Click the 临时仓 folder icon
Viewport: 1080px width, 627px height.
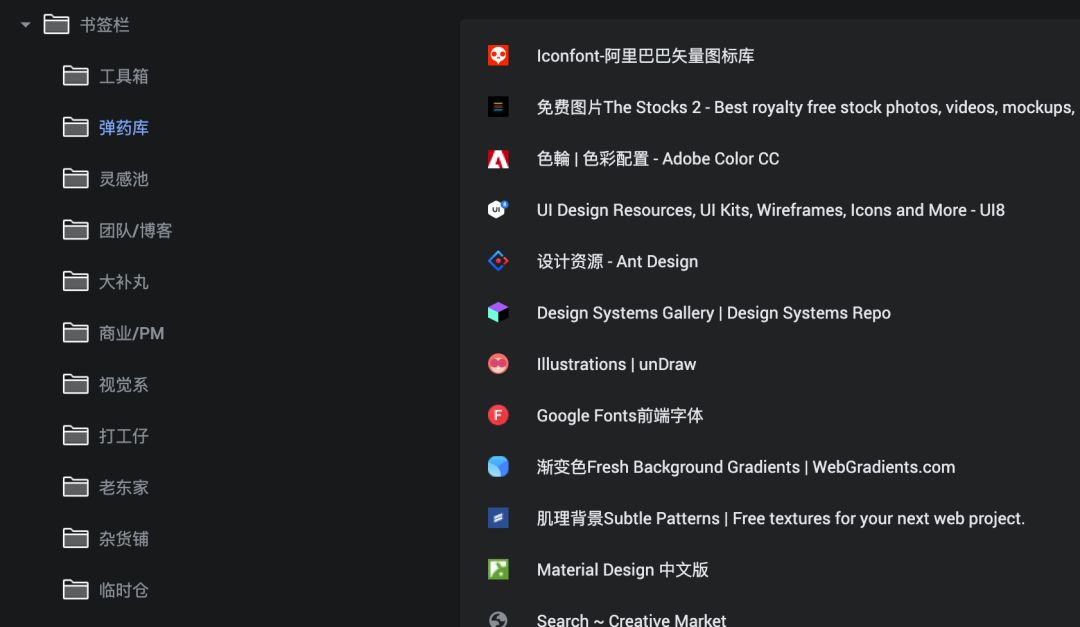(x=76, y=590)
